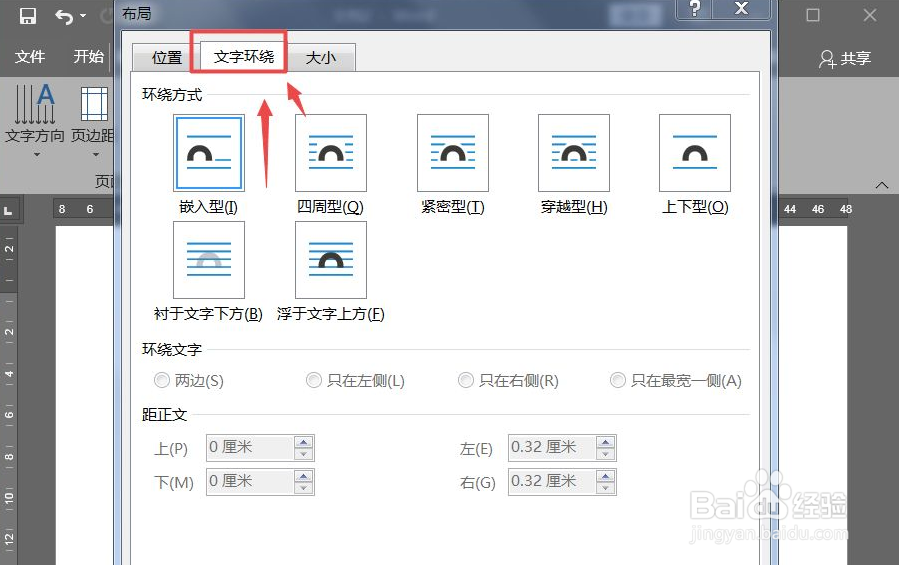Switch to the 大小 tab
The image size is (899, 565).
pos(321,57)
